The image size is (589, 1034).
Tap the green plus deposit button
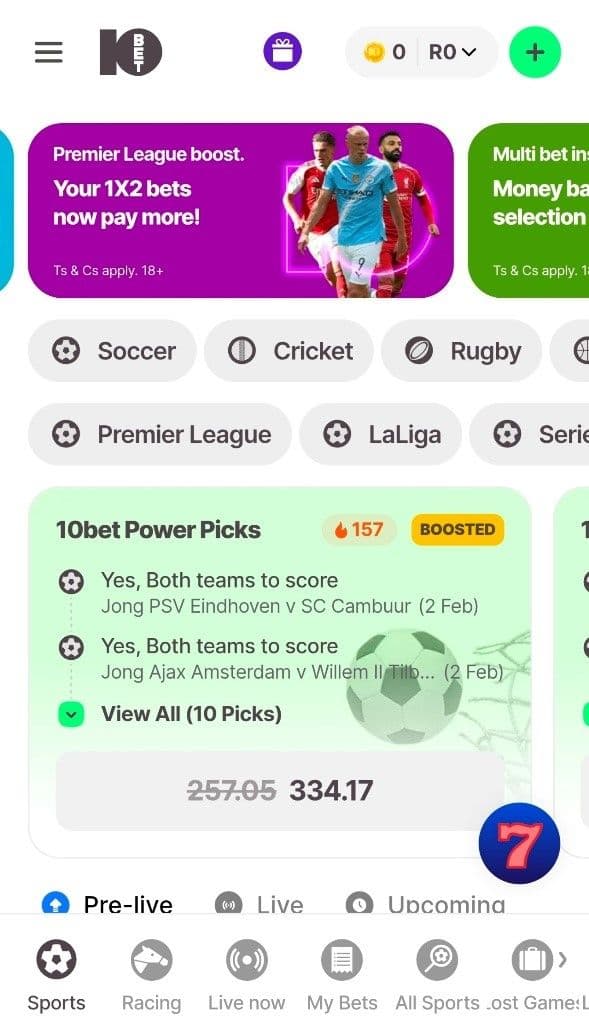535,52
